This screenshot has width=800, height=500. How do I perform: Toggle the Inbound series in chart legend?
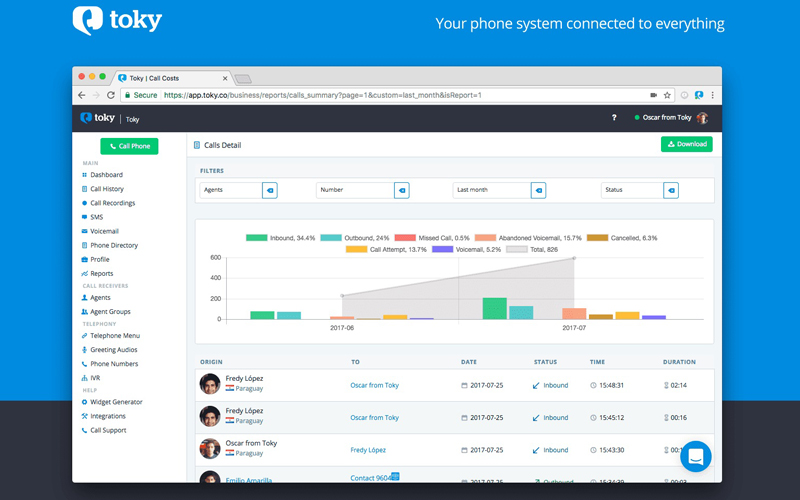tap(281, 238)
